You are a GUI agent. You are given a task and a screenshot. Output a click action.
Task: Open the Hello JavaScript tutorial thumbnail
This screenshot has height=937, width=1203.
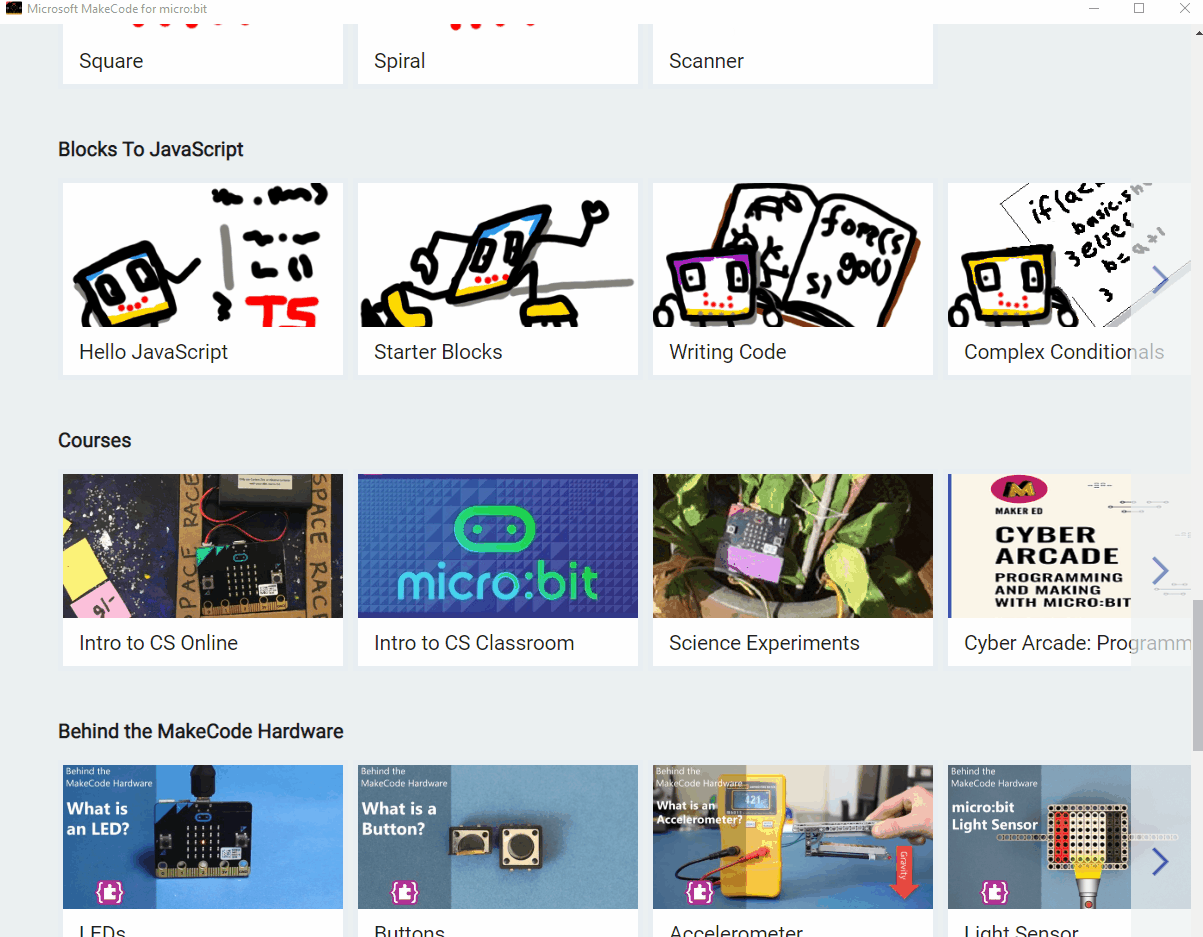[203, 255]
